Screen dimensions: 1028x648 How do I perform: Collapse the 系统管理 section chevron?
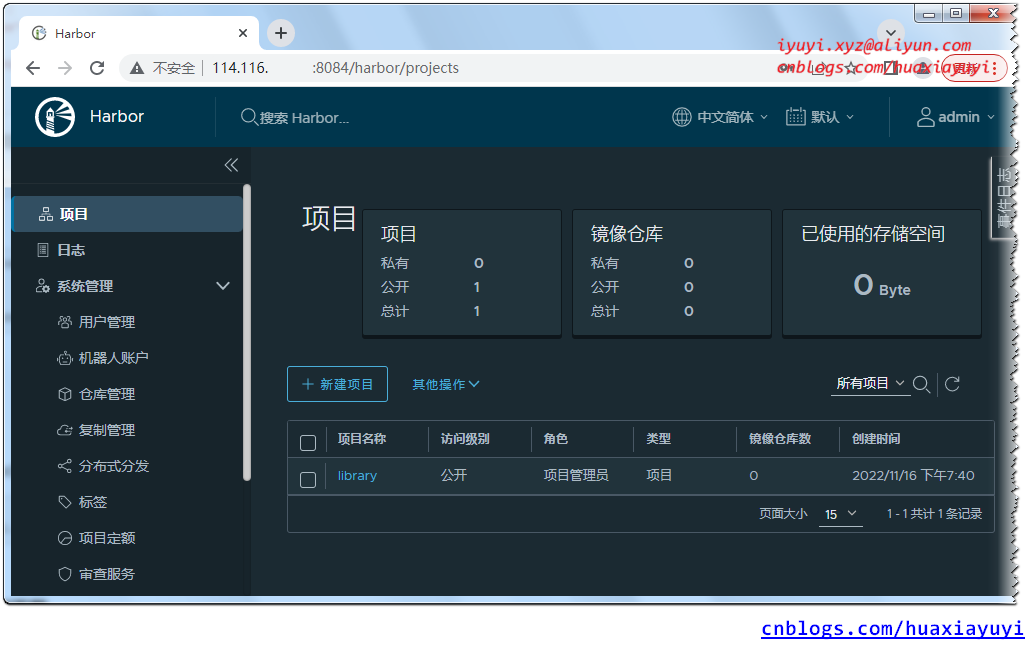pos(223,286)
